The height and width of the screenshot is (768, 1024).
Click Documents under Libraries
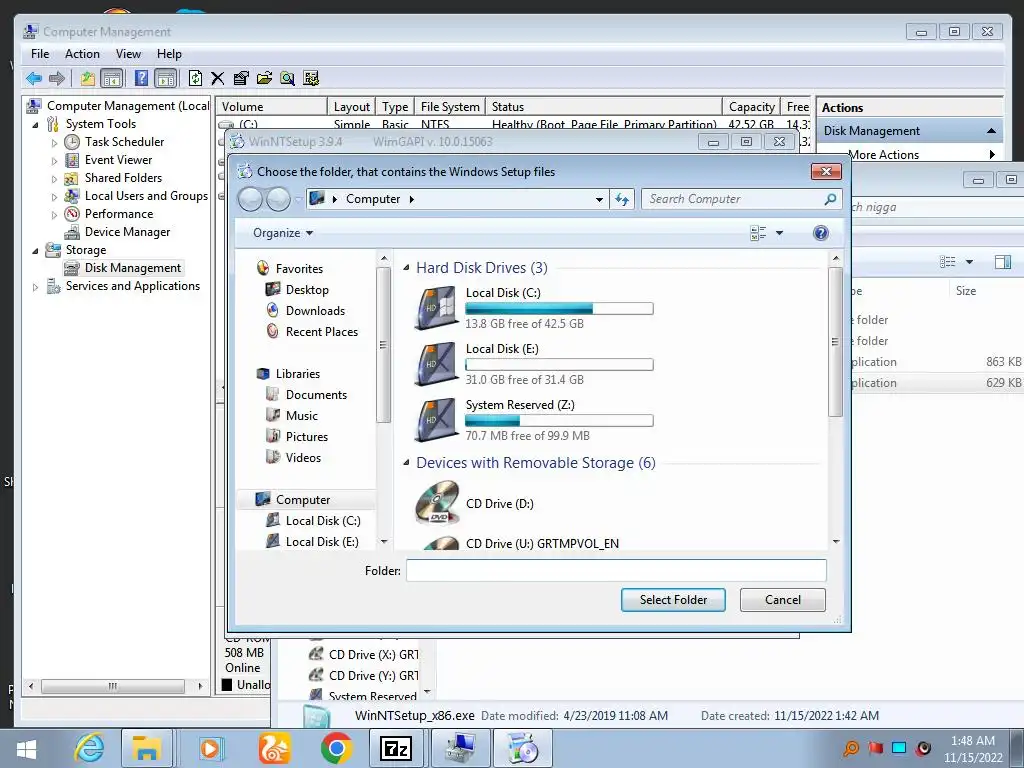[x=316, y=394]
